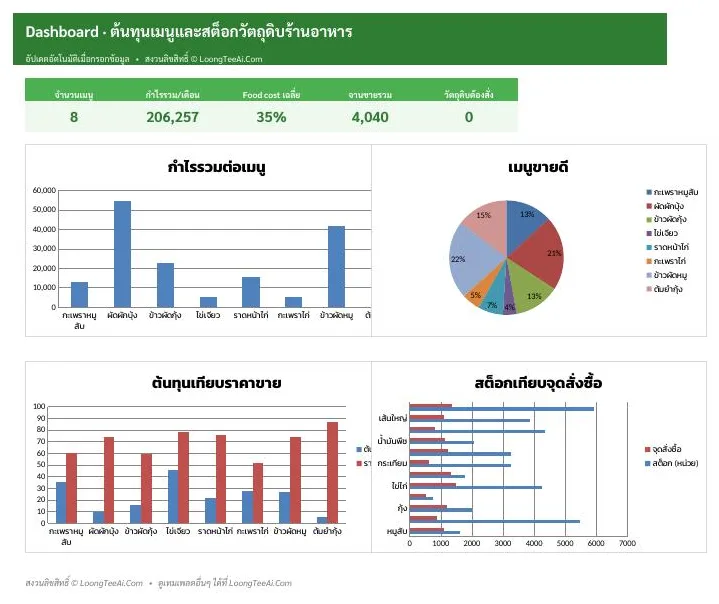Click the กุ้ง label in stock chart
Image resolution: width=719 pixels, height=604 pixels.
click(x=402, y=508)
